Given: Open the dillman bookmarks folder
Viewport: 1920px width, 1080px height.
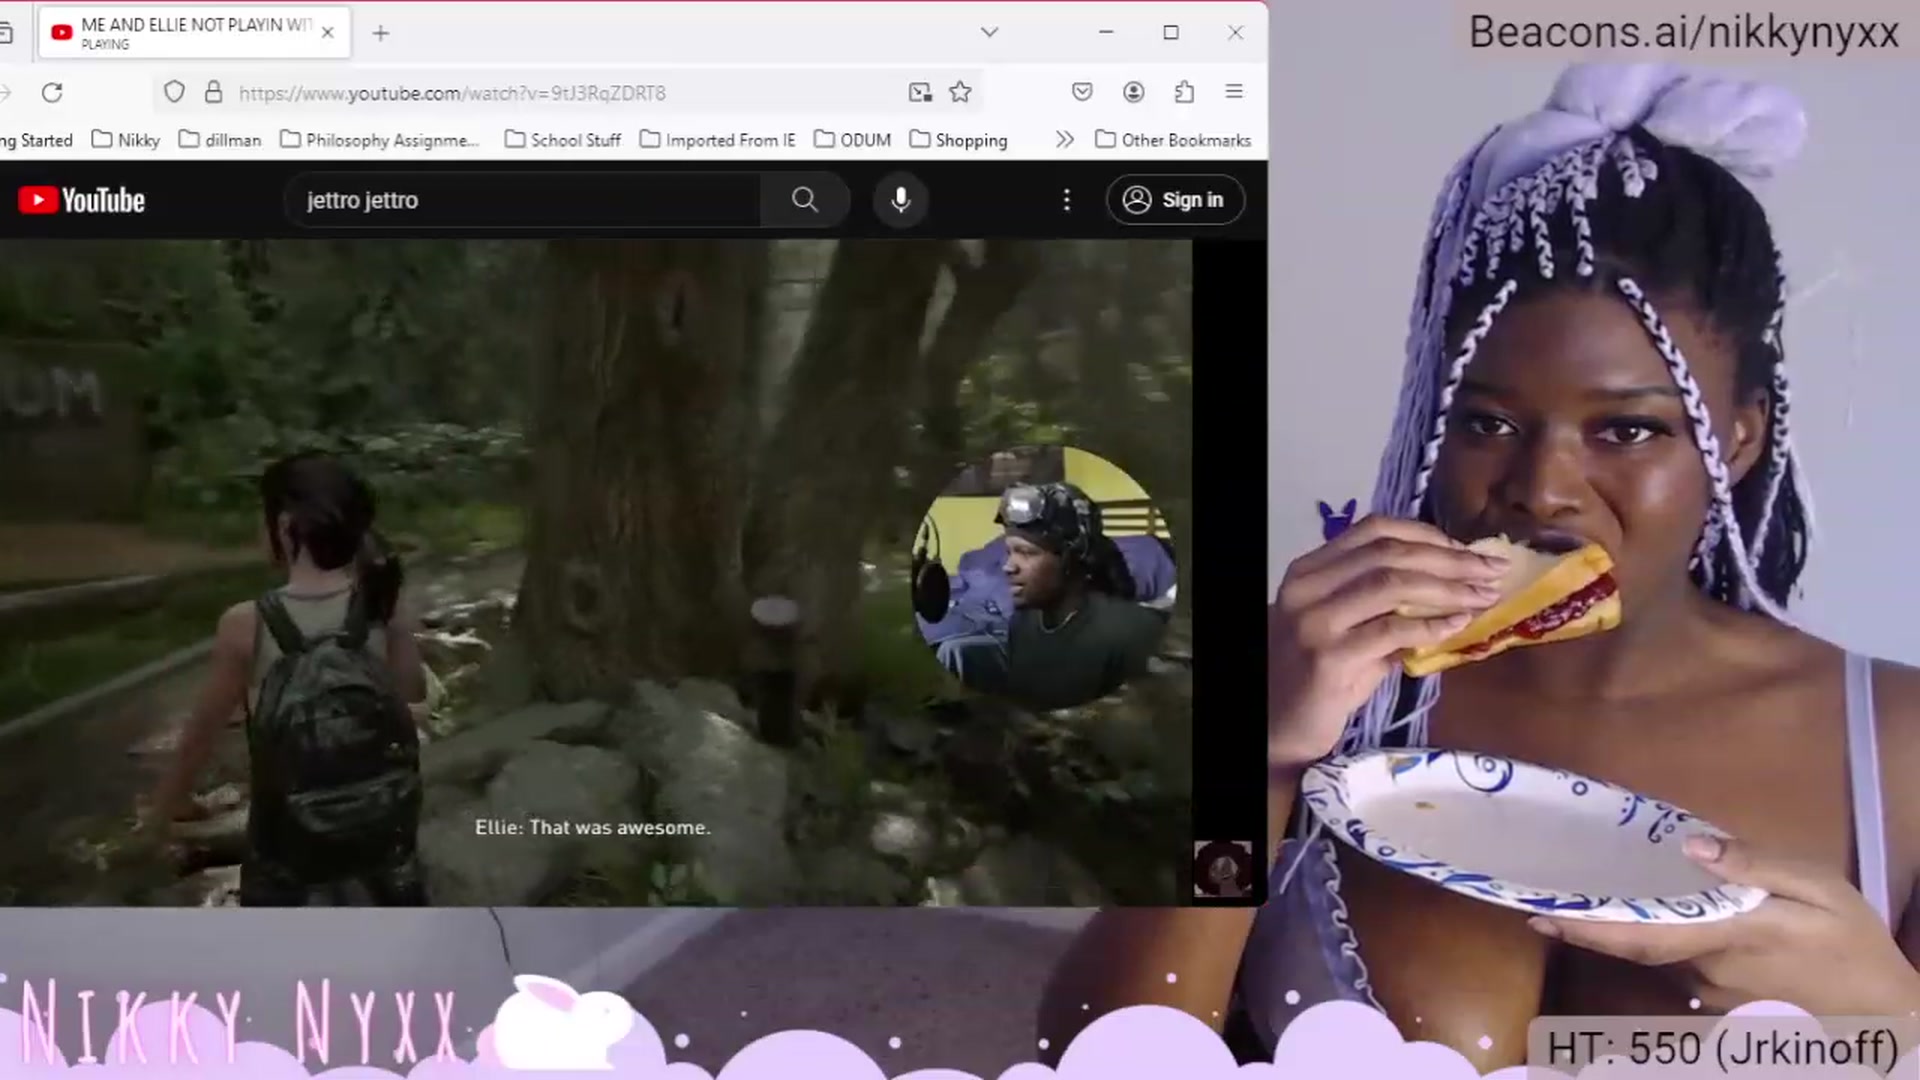Looking at the screenshot, I should [220, 140].
